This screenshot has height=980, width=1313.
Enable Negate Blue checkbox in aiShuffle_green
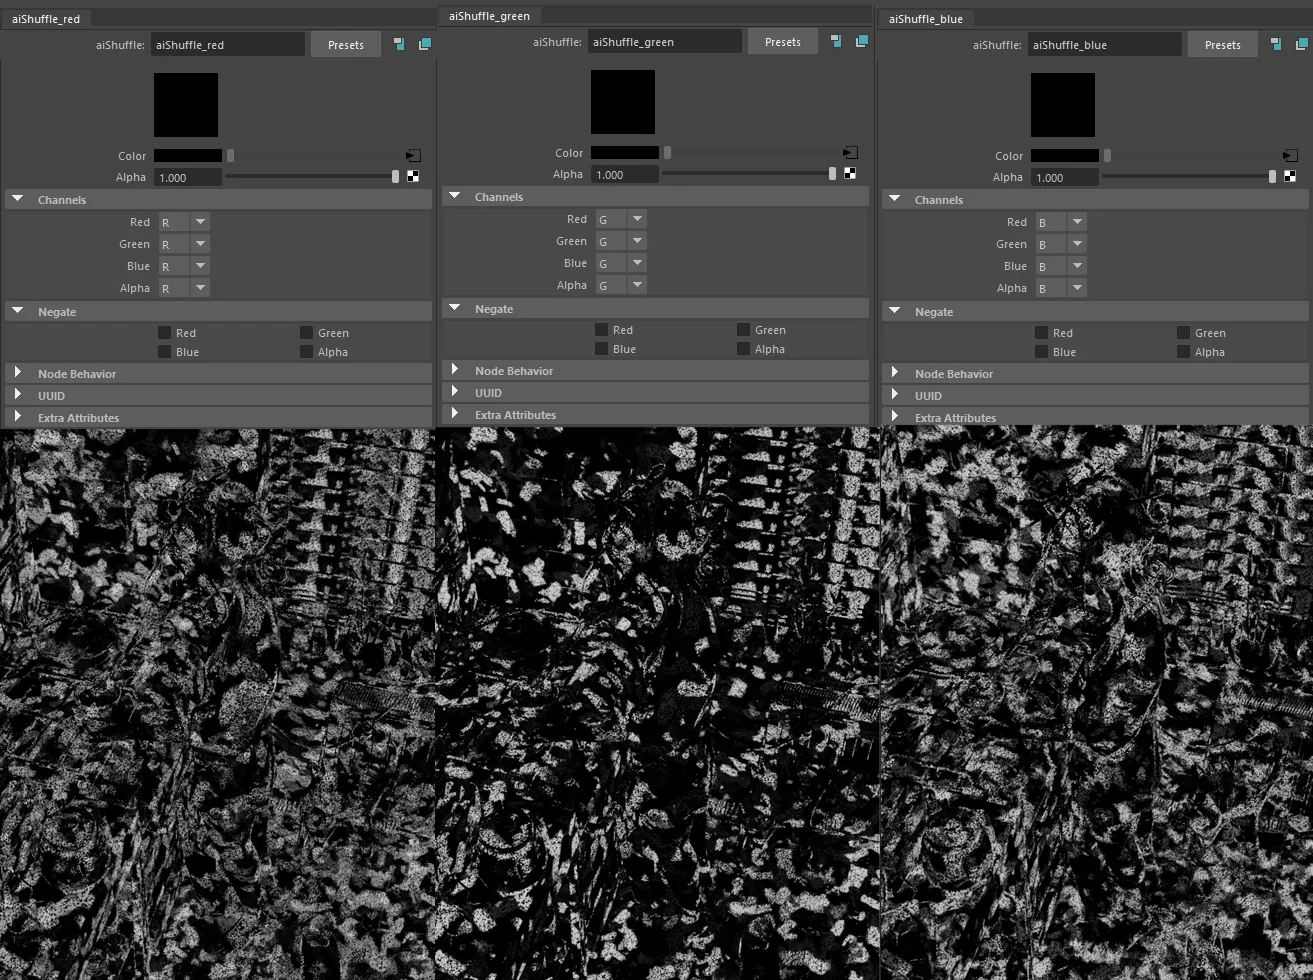click(x=601, y=348)
